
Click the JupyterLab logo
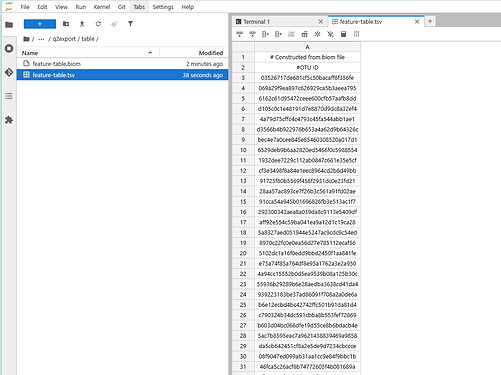click(9, 6)
